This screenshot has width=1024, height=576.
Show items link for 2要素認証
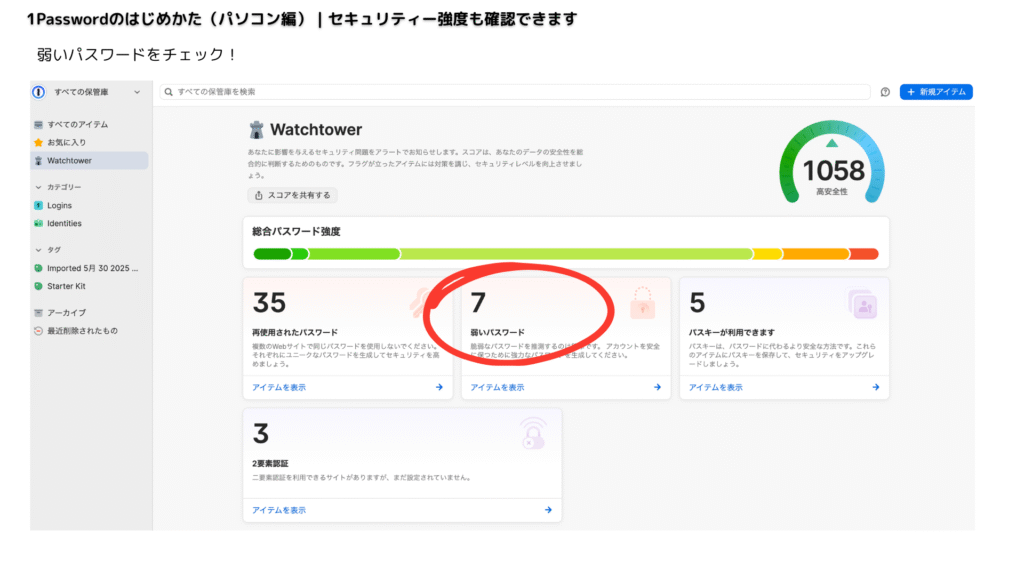click(279, 510)
